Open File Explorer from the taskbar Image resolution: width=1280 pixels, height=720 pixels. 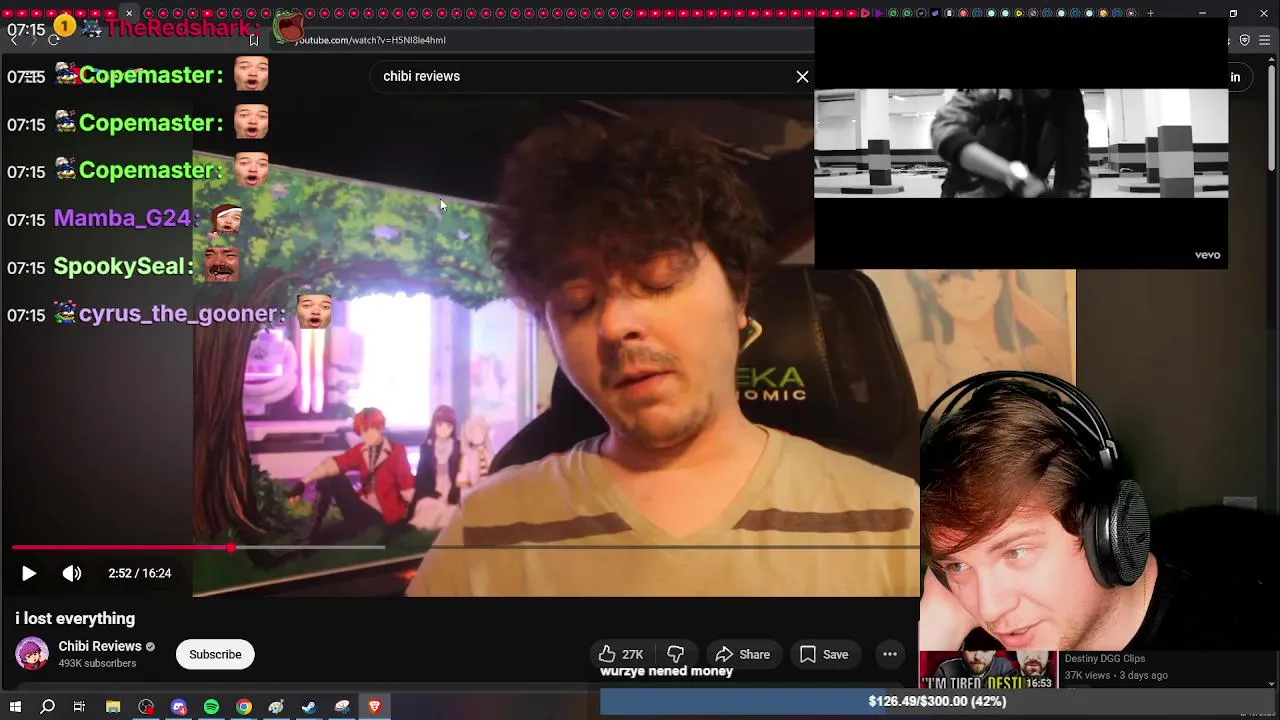[x=113, y=707]
